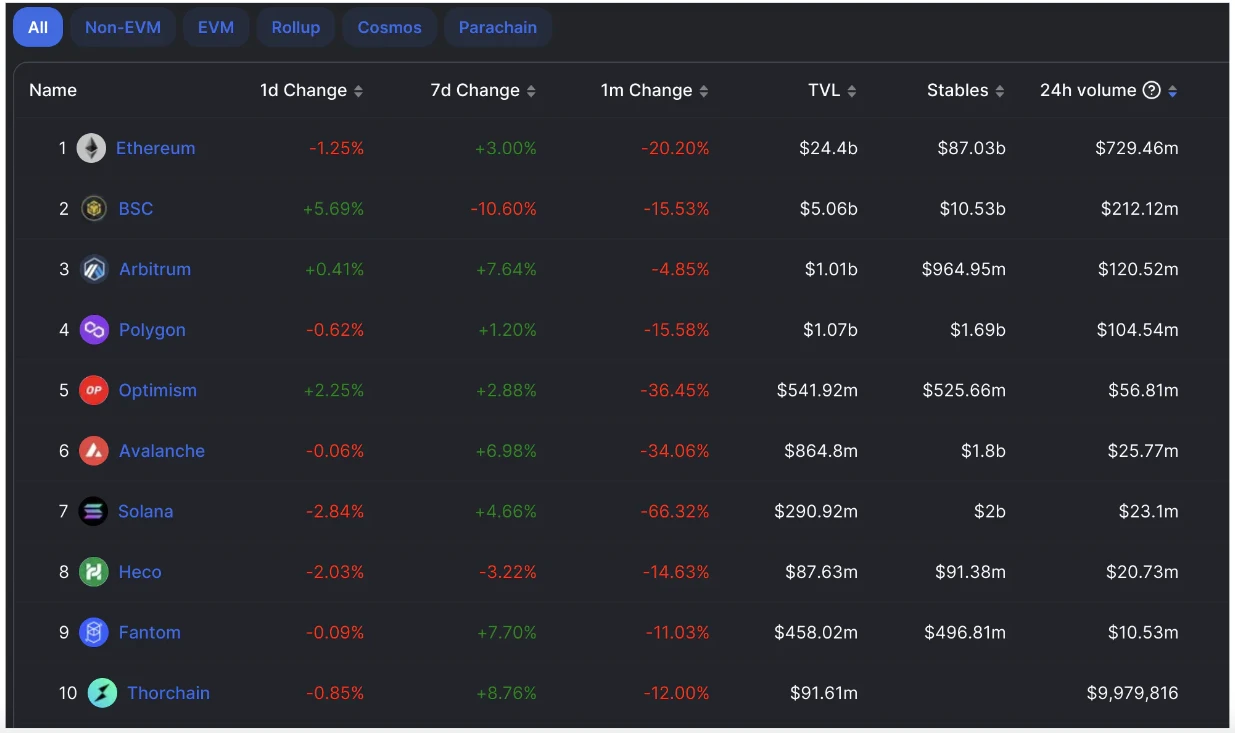This screenshot has height=733, width=1235.
Task: Switch to the Rollup filter tab
Action: tap(296, 27)
